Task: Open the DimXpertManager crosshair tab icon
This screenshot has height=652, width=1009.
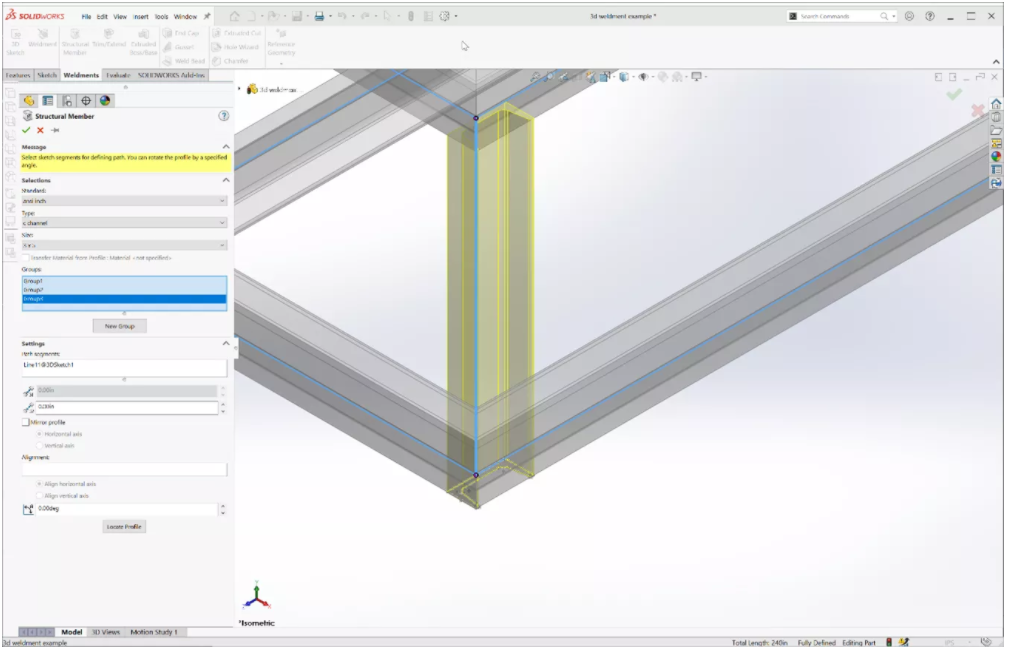Action: point(86,101)
